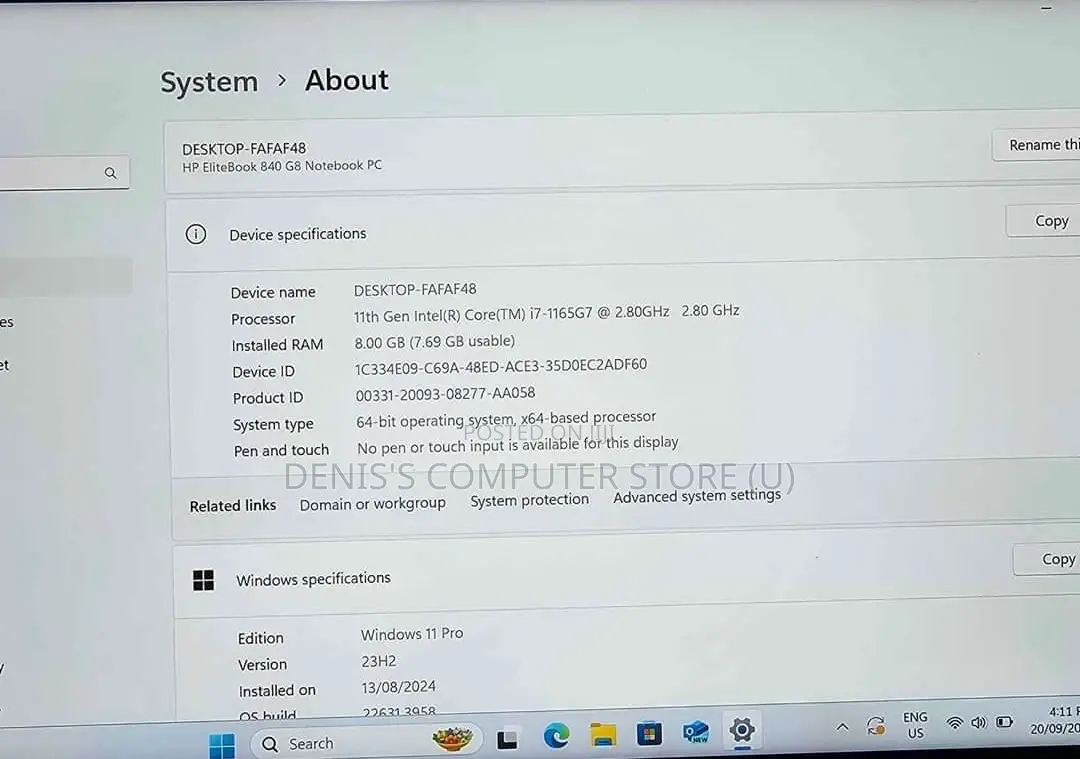Collapse the Windows specifications section header
This screenshot has height=759, width=1080.
pyautogui.click(x=627, y=574)
